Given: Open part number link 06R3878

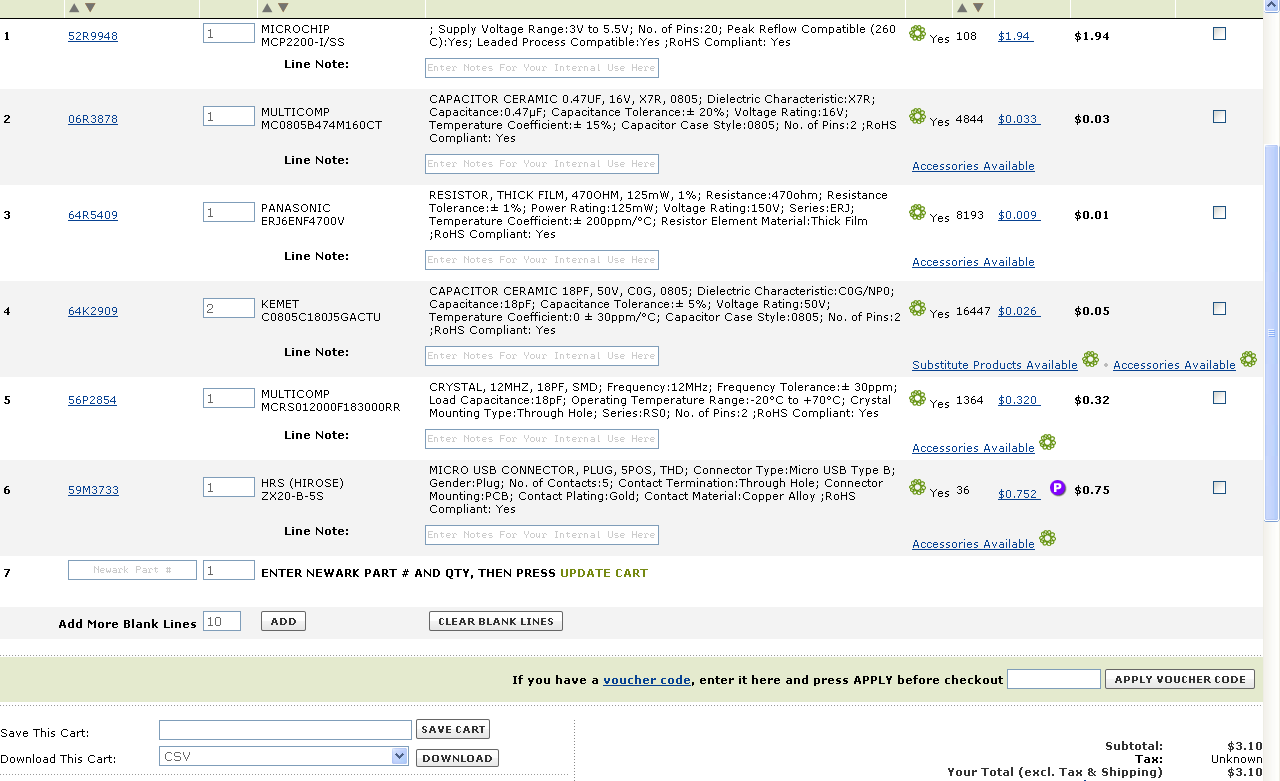Looking at the screenshot, I should pos(93,119).
